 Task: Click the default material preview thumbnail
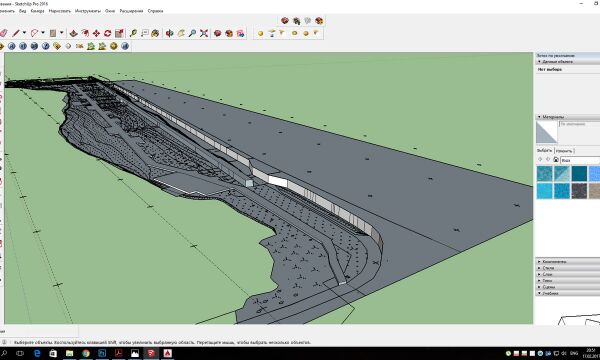point(546,132)
